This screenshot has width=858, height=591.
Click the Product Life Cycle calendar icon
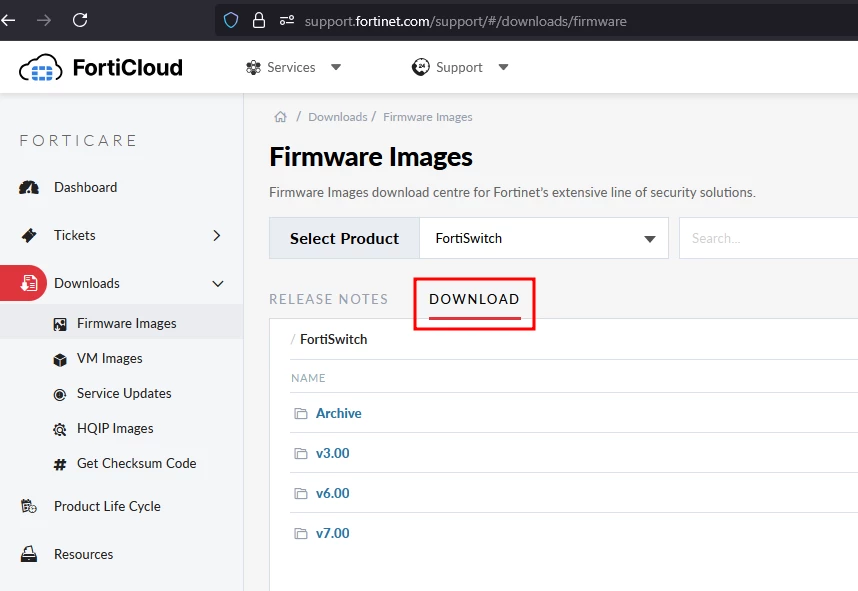click(x=28, y=506)
